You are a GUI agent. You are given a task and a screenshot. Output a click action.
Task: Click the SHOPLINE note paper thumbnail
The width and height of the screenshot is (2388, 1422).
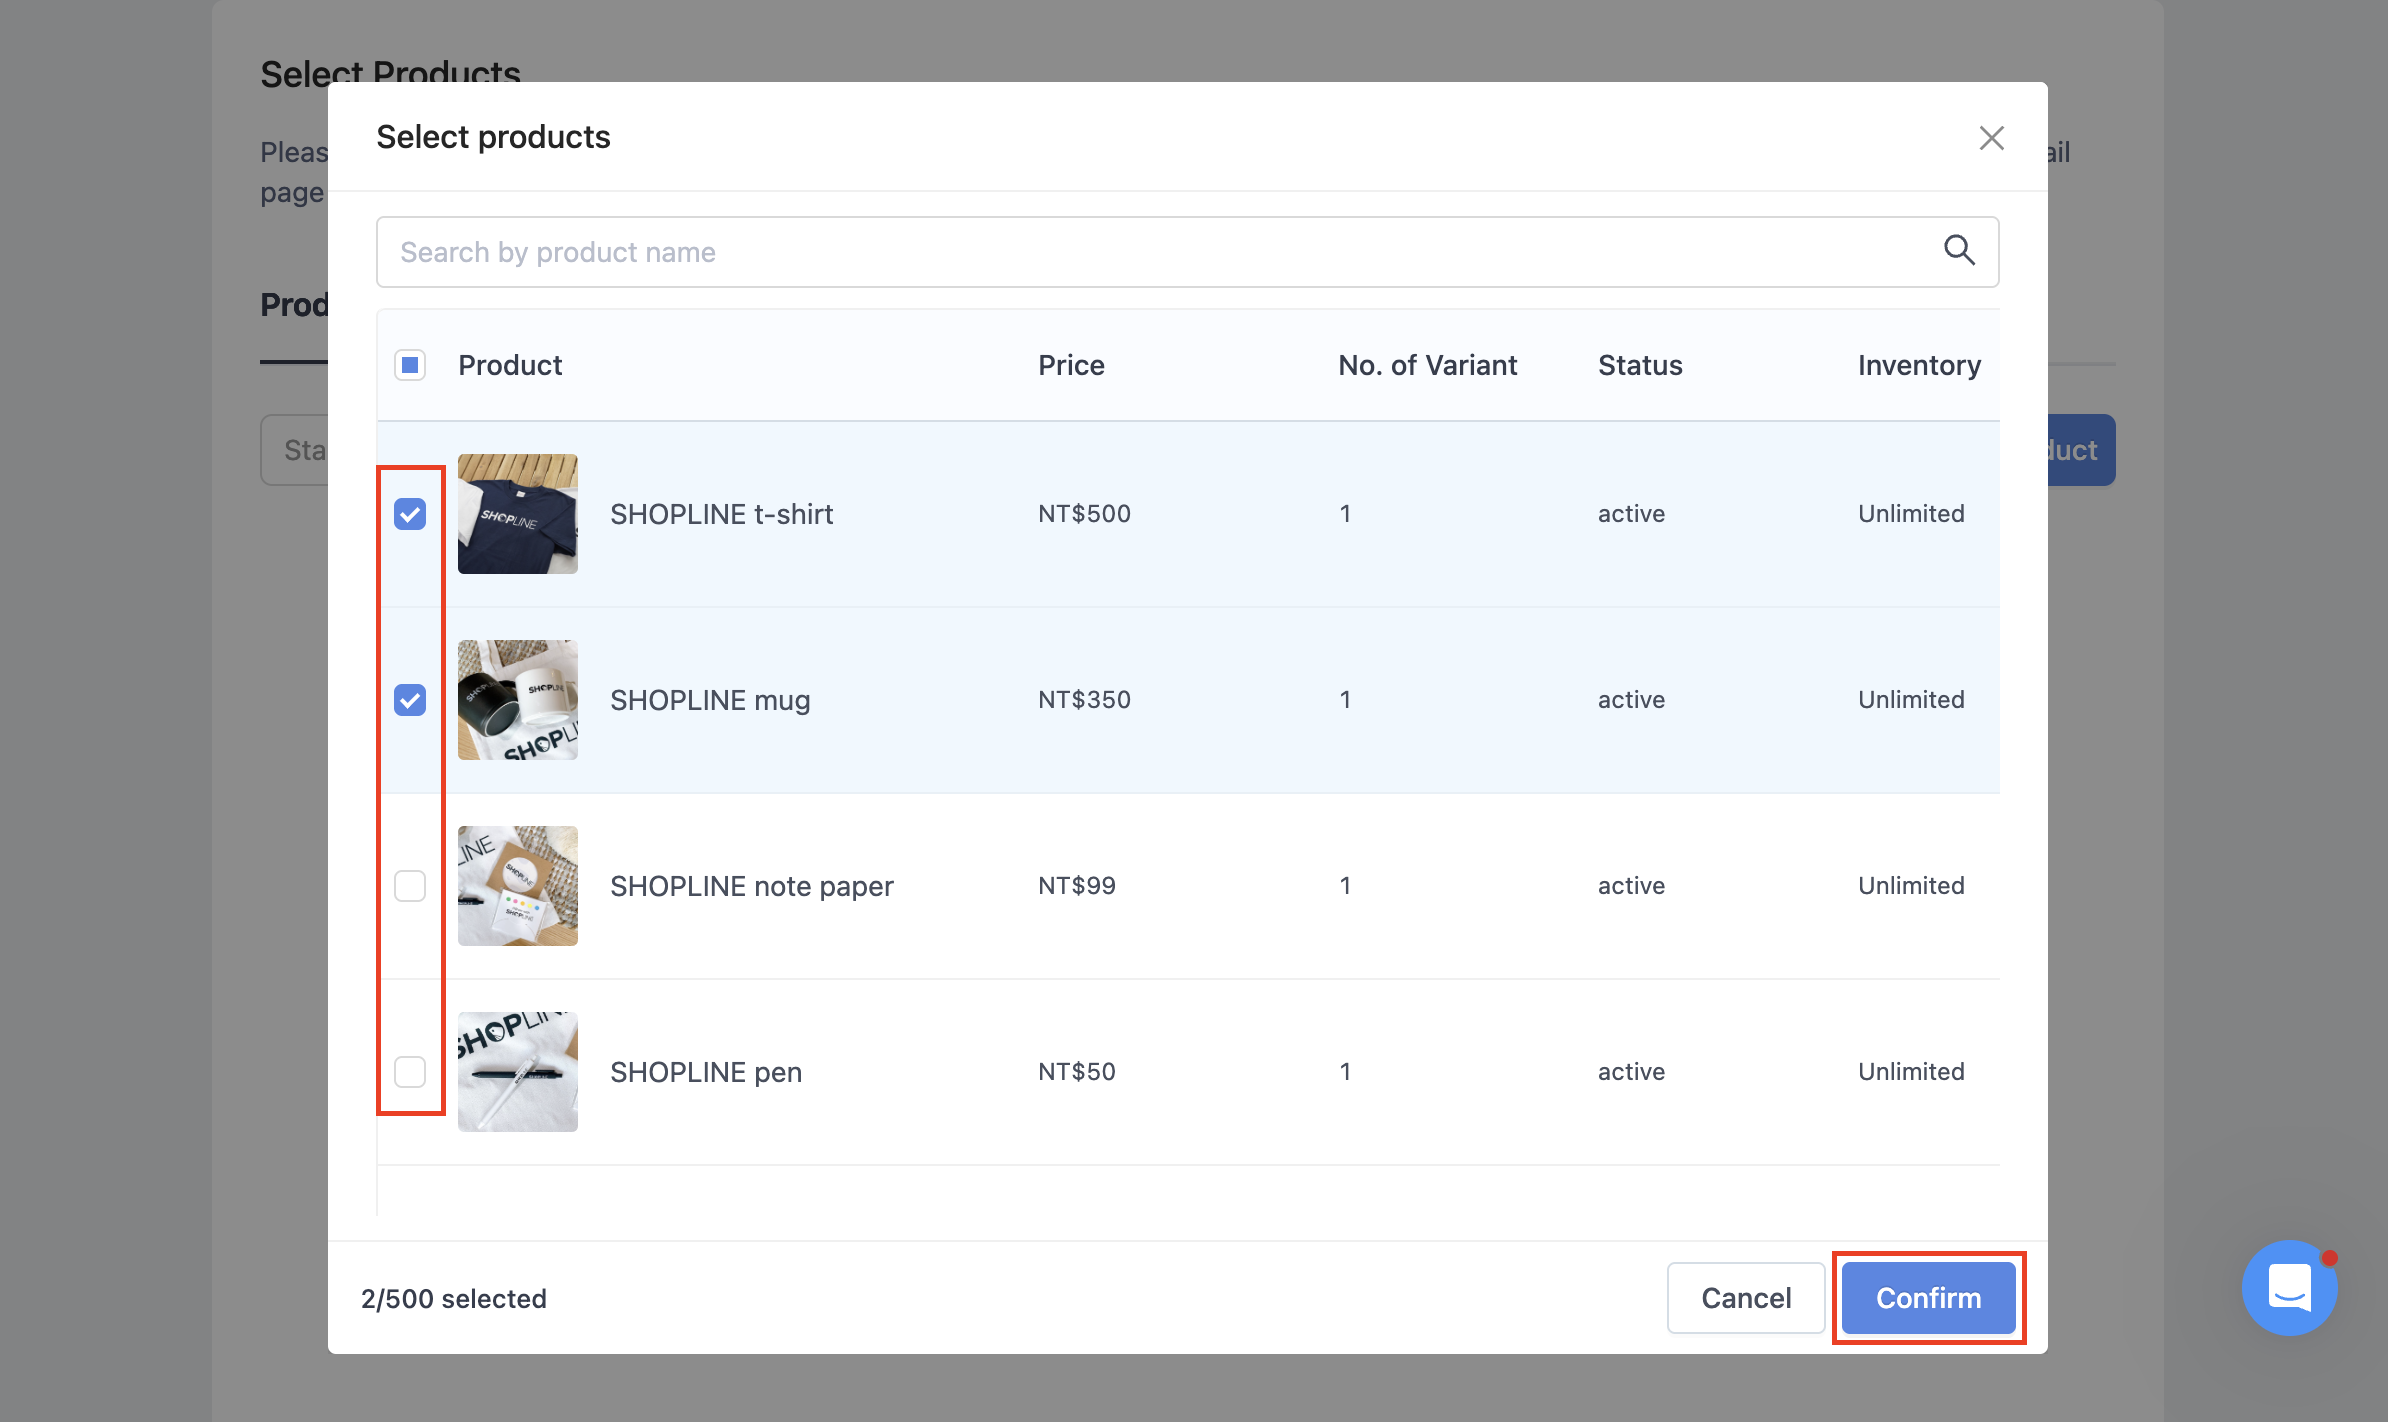click(518, 886)
